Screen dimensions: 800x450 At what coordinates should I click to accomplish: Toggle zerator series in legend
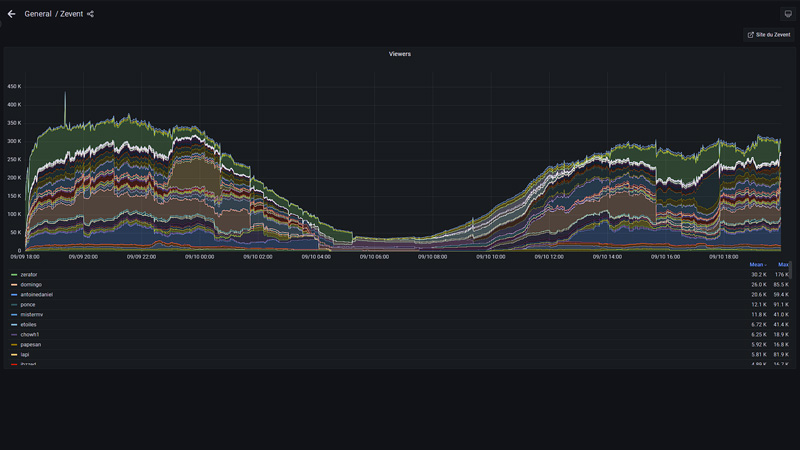pos(28,275)
